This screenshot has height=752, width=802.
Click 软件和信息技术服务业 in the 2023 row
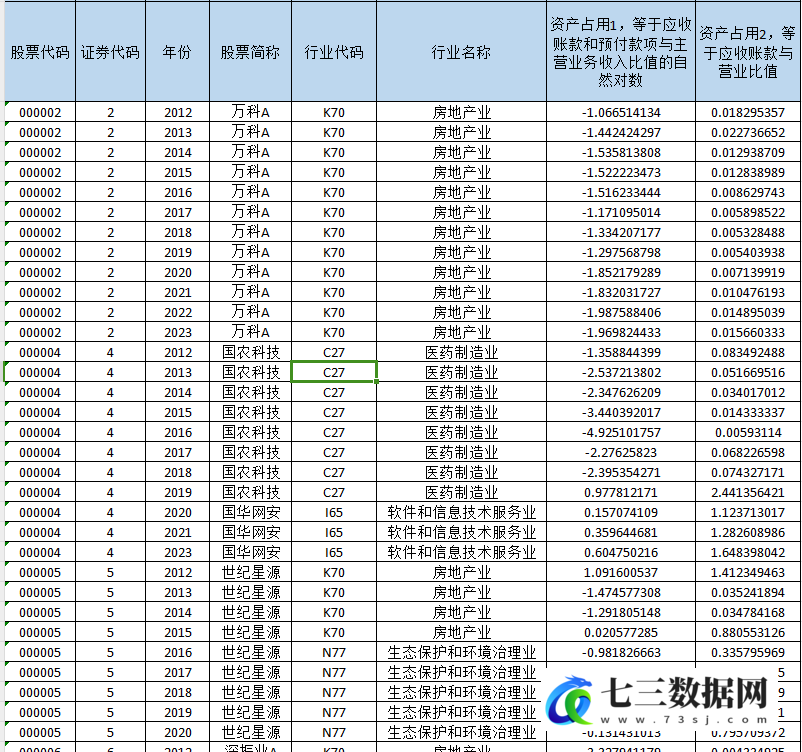(x=461, y=552)
